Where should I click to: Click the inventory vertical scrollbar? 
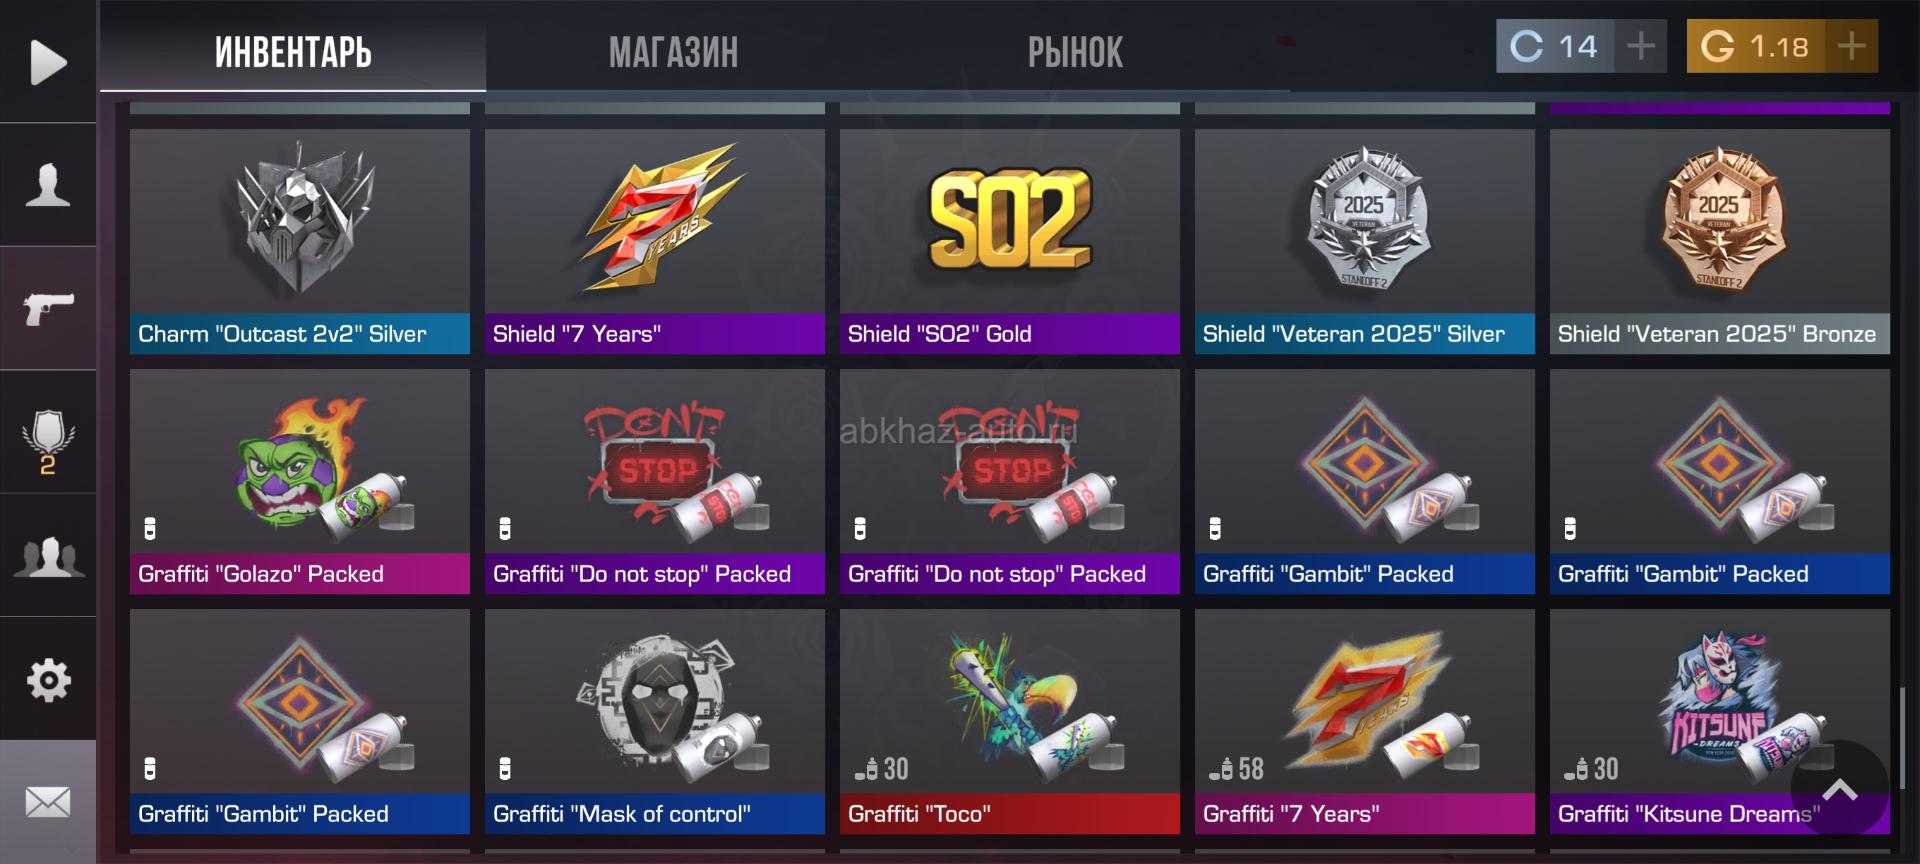coord(1902,738)
